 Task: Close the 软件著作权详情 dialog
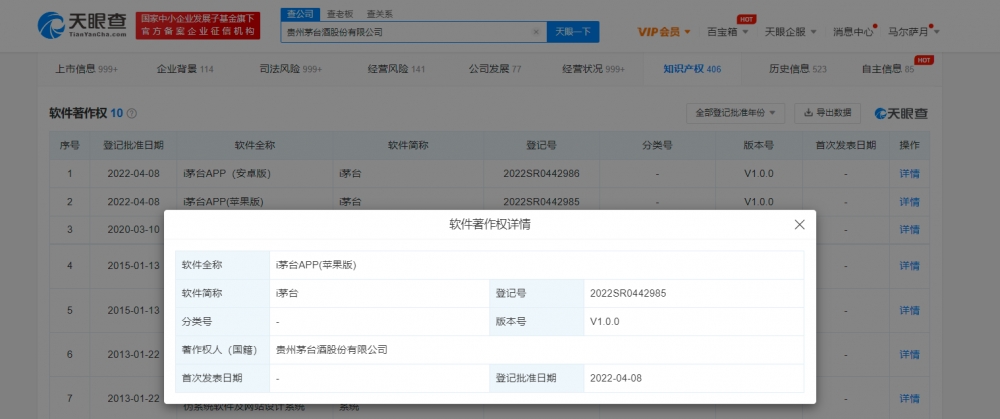pyautogui.click(x=799, y=225)
